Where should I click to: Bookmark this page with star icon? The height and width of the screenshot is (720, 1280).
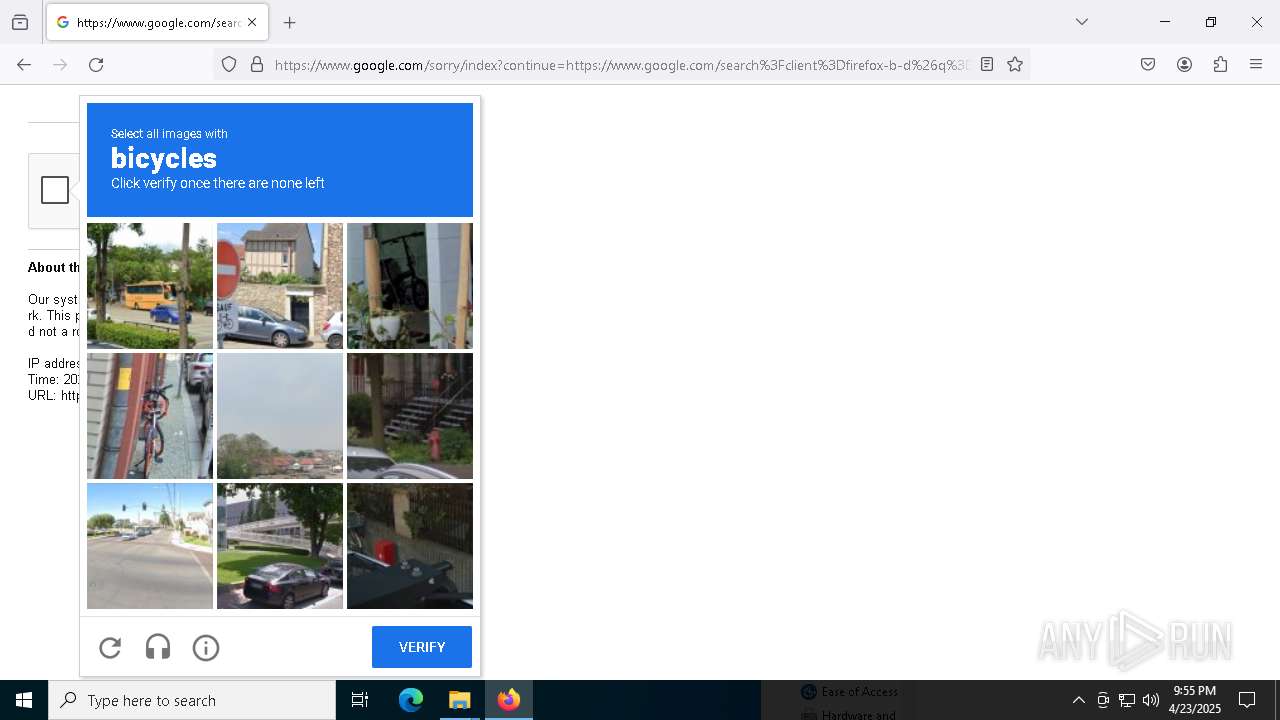pos(1015,64)
